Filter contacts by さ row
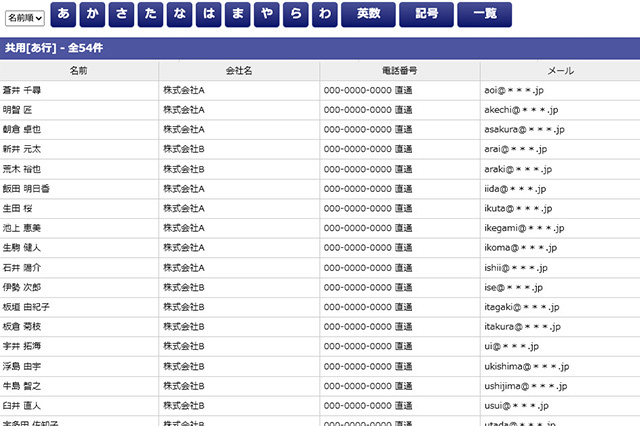This screenshot has height=426, width=640. [121, 14]
